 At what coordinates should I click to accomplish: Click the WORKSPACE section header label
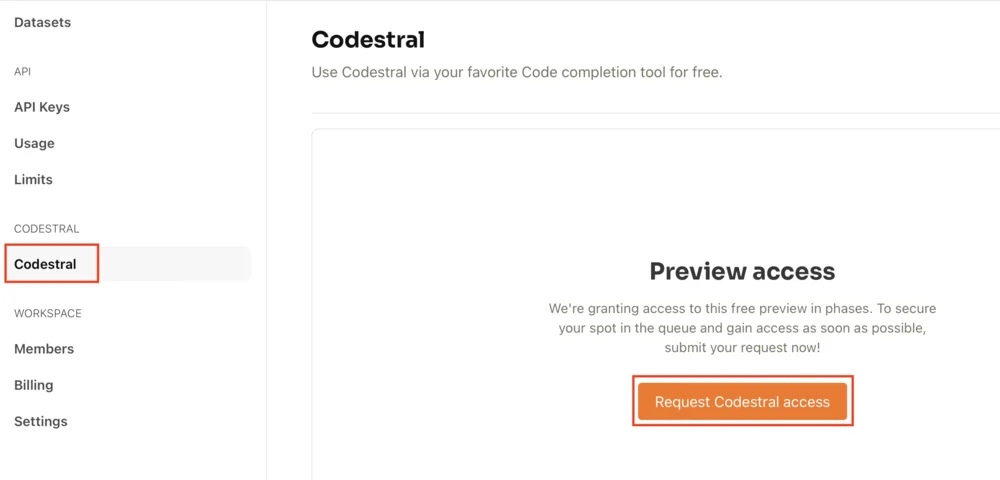48,313
